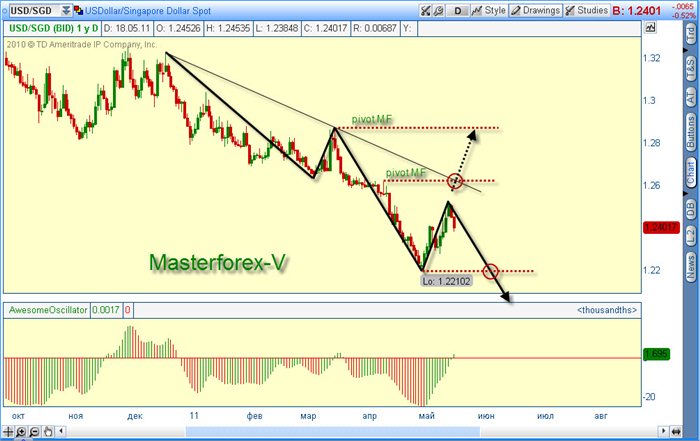Screen dimensions: 700x441
Task: Open the AT side tab
Action: click(691, 96)
